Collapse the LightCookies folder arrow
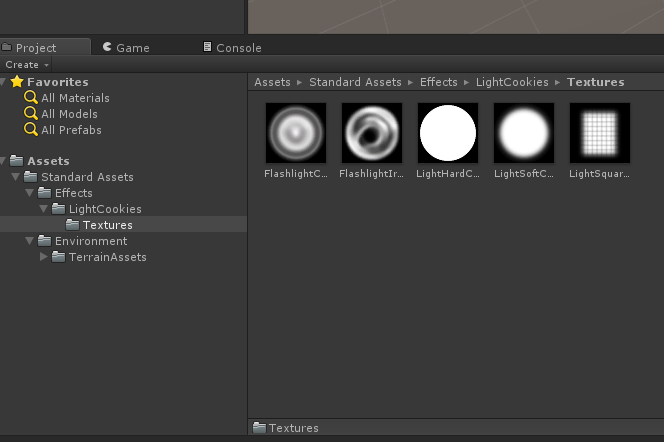This screenshot has height=442, width=664. 43,209
